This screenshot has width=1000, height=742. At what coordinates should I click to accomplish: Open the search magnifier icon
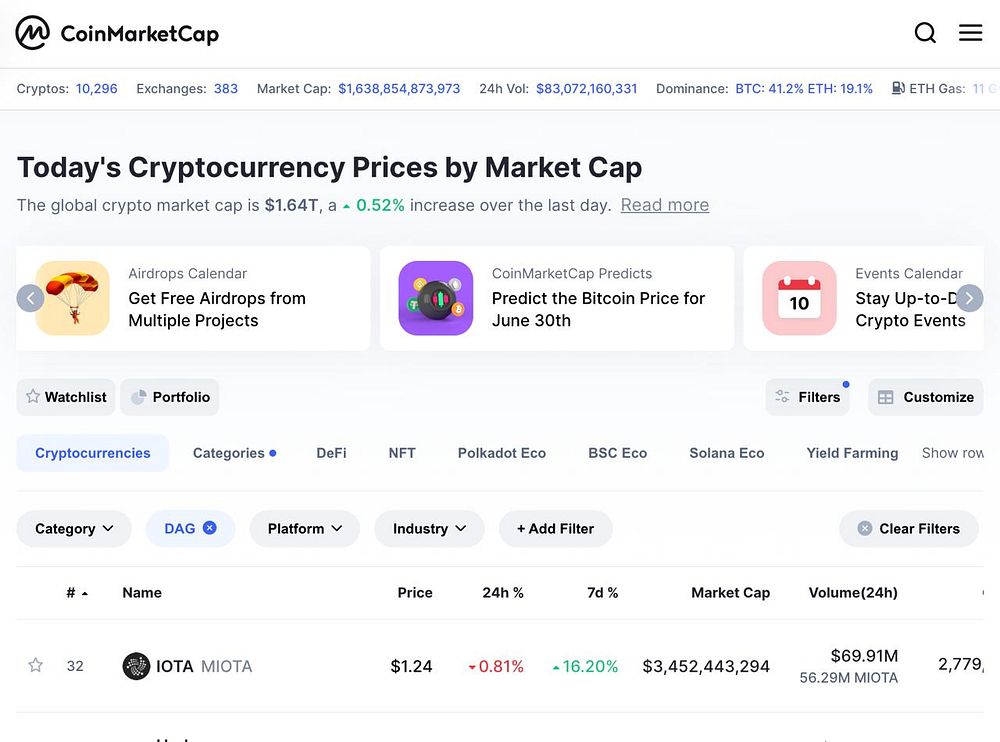click(x=925, y=33)
